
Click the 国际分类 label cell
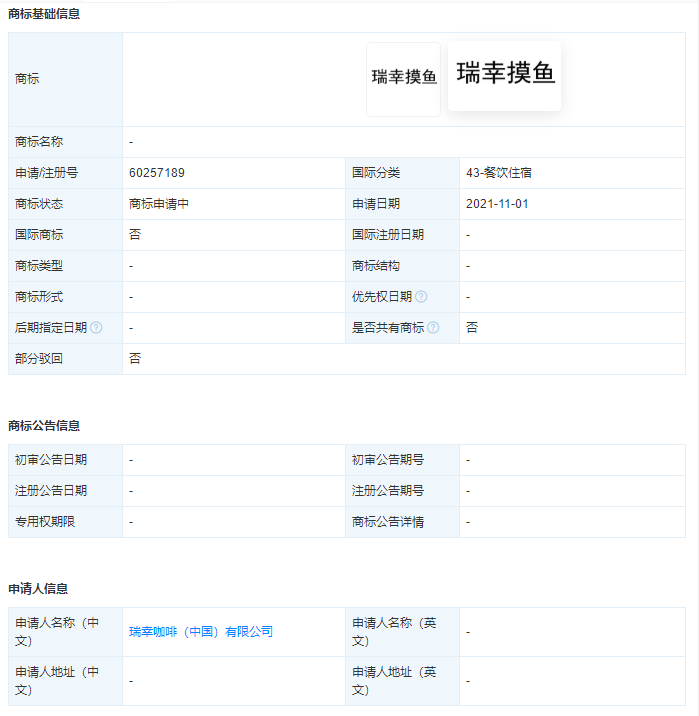[x=402, y=173]
